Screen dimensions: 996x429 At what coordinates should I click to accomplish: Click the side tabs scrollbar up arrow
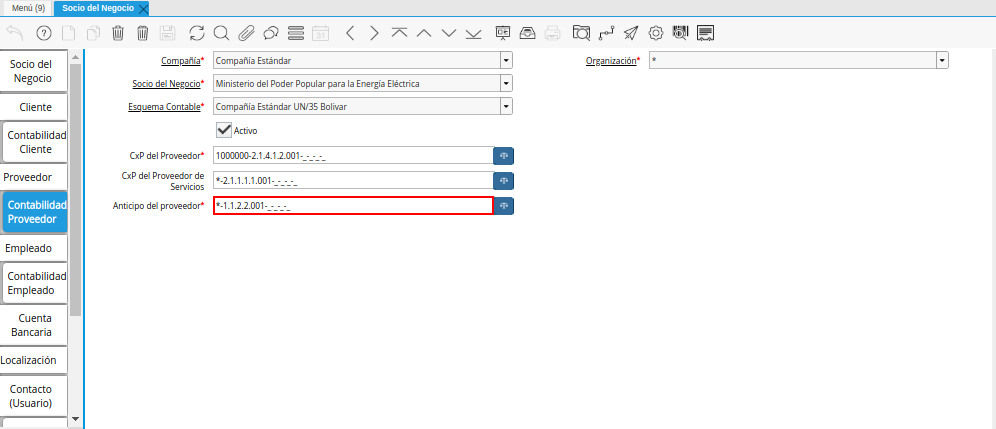point(76,57)
